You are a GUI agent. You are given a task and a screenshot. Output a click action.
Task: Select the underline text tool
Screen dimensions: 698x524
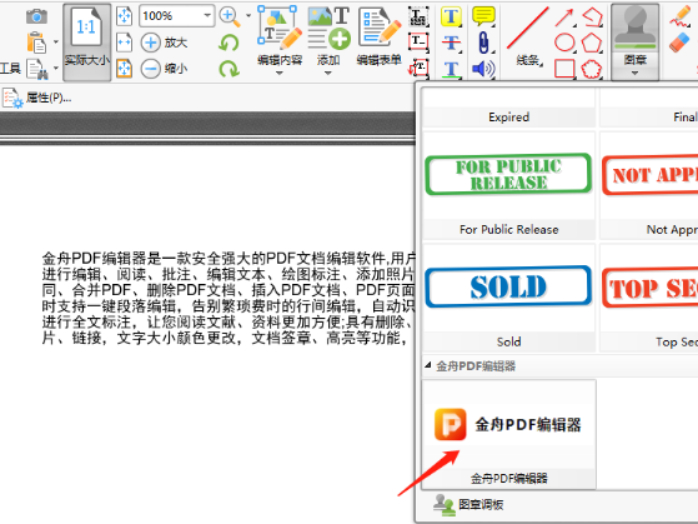[x=451, y=69]
